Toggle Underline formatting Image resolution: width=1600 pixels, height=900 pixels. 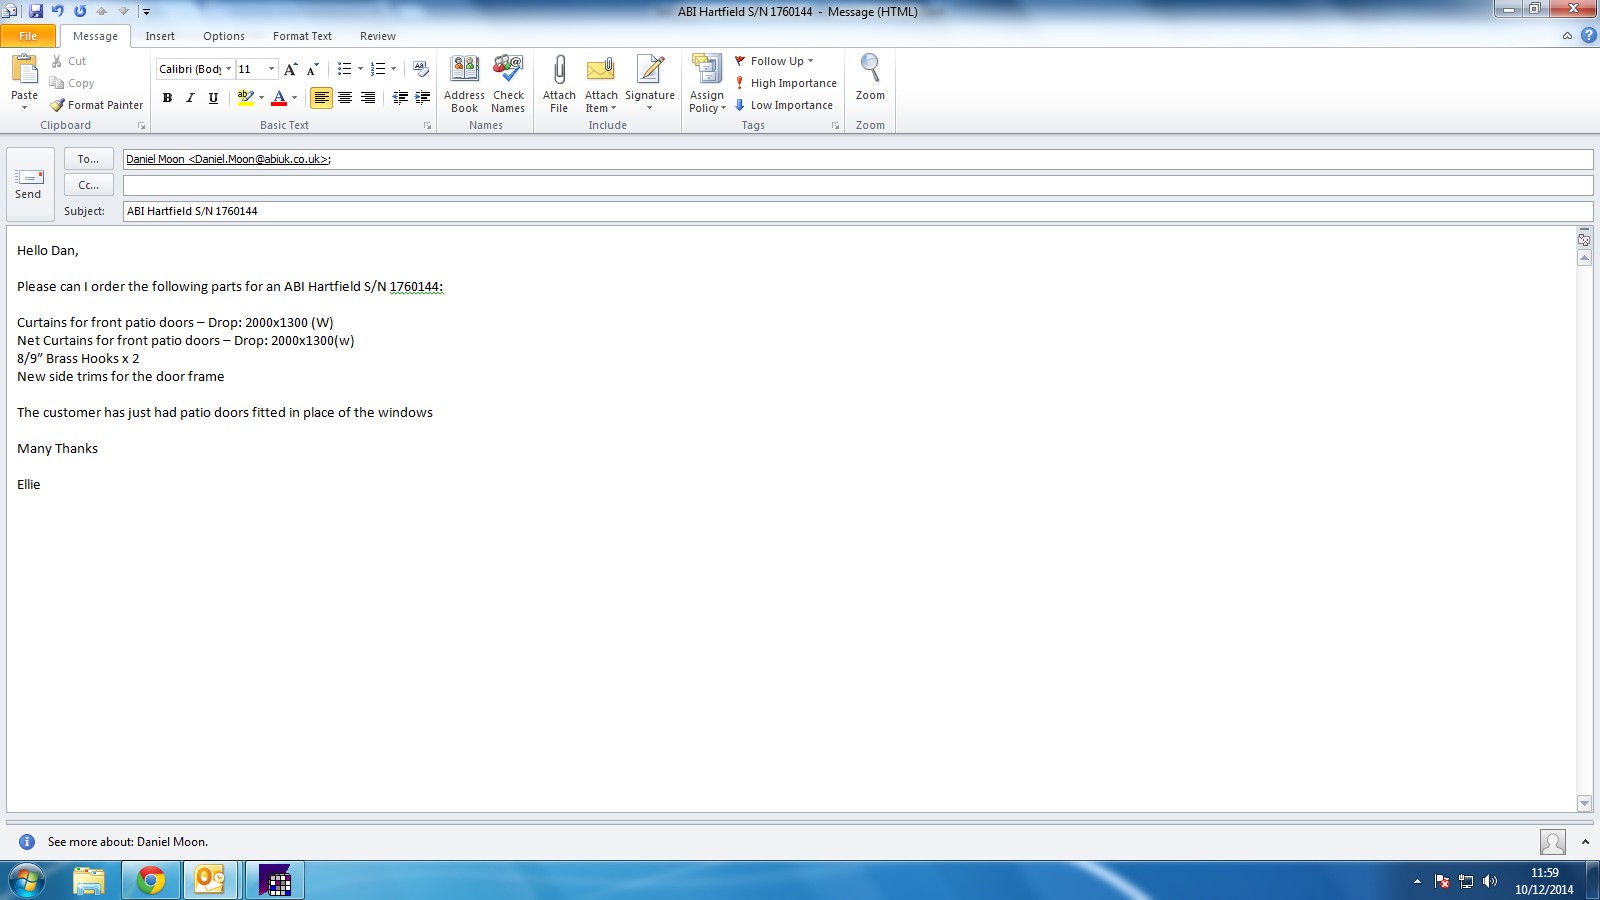pyautogui.click(x=213, y=97)
